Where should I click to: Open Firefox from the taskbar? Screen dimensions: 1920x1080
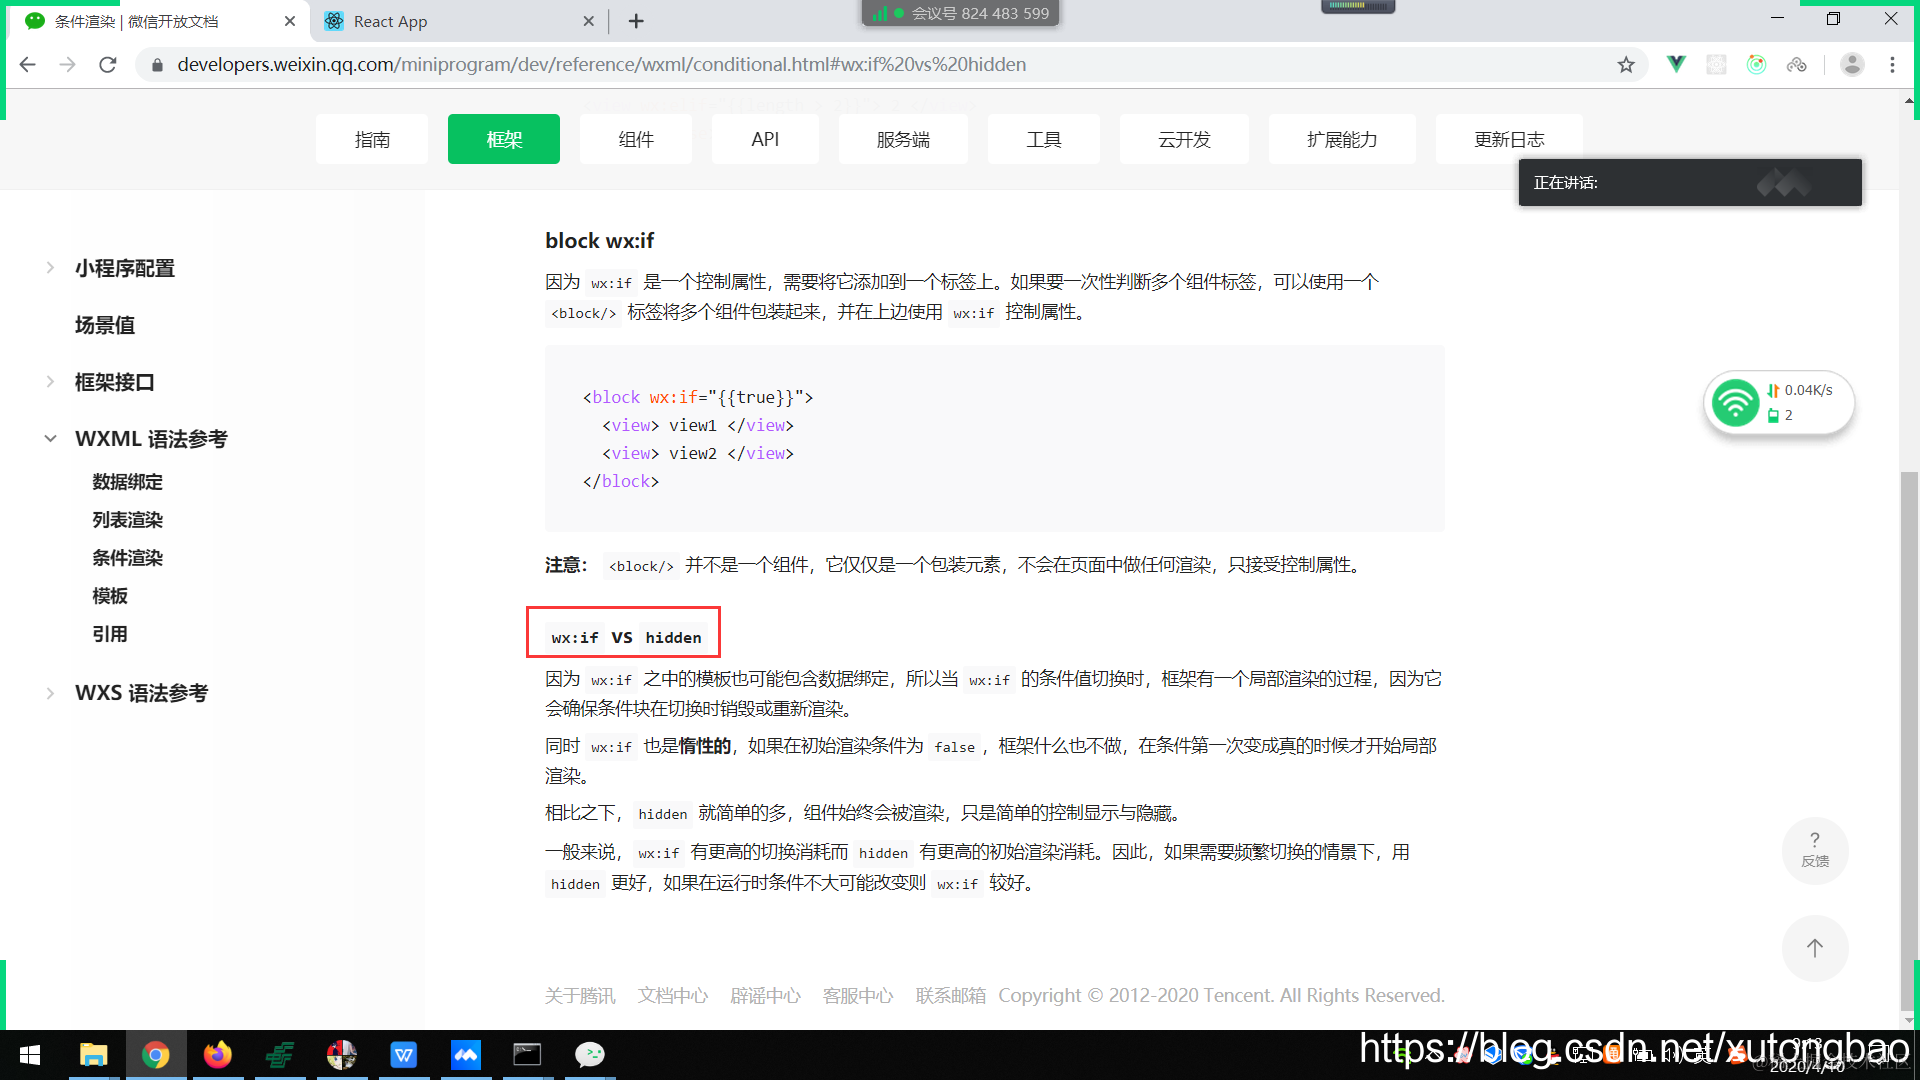pos(217,1055)
